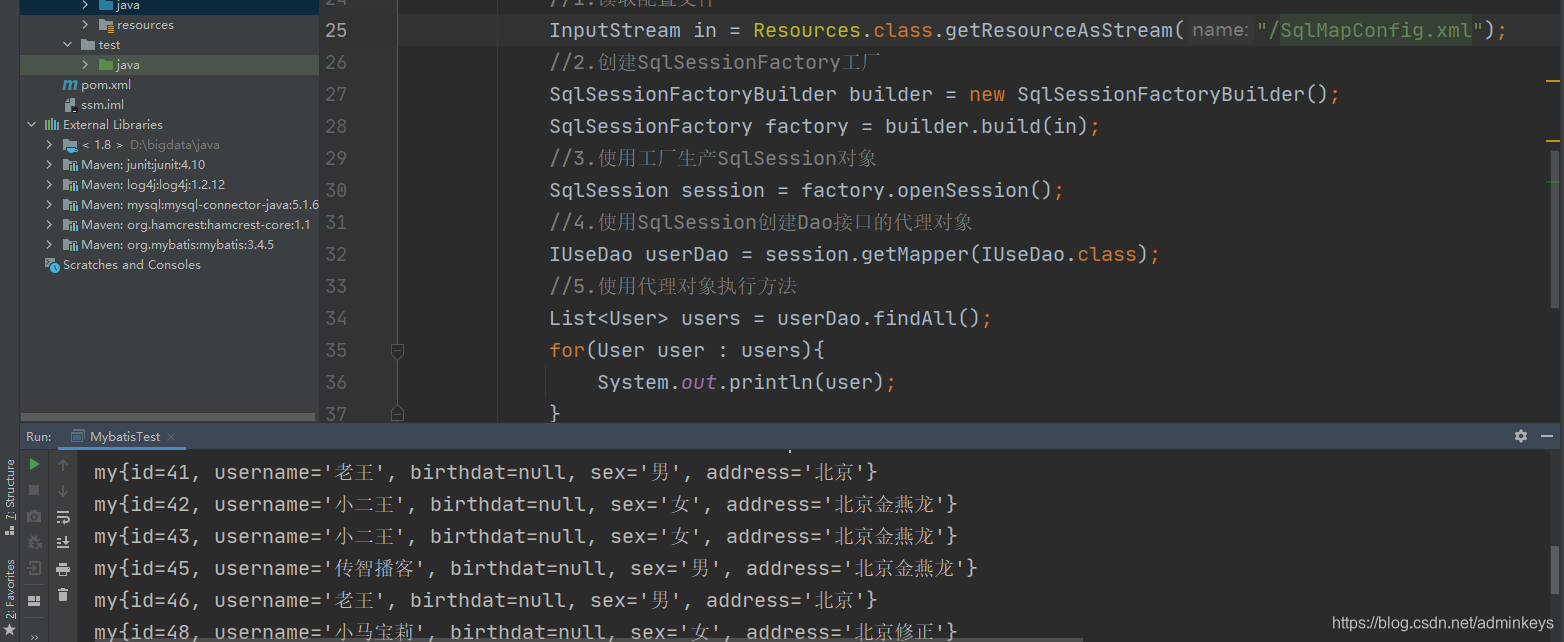Screen dimensions: 1564x642
Task: Toggle scroll to end in console
Action: [64, 541]
